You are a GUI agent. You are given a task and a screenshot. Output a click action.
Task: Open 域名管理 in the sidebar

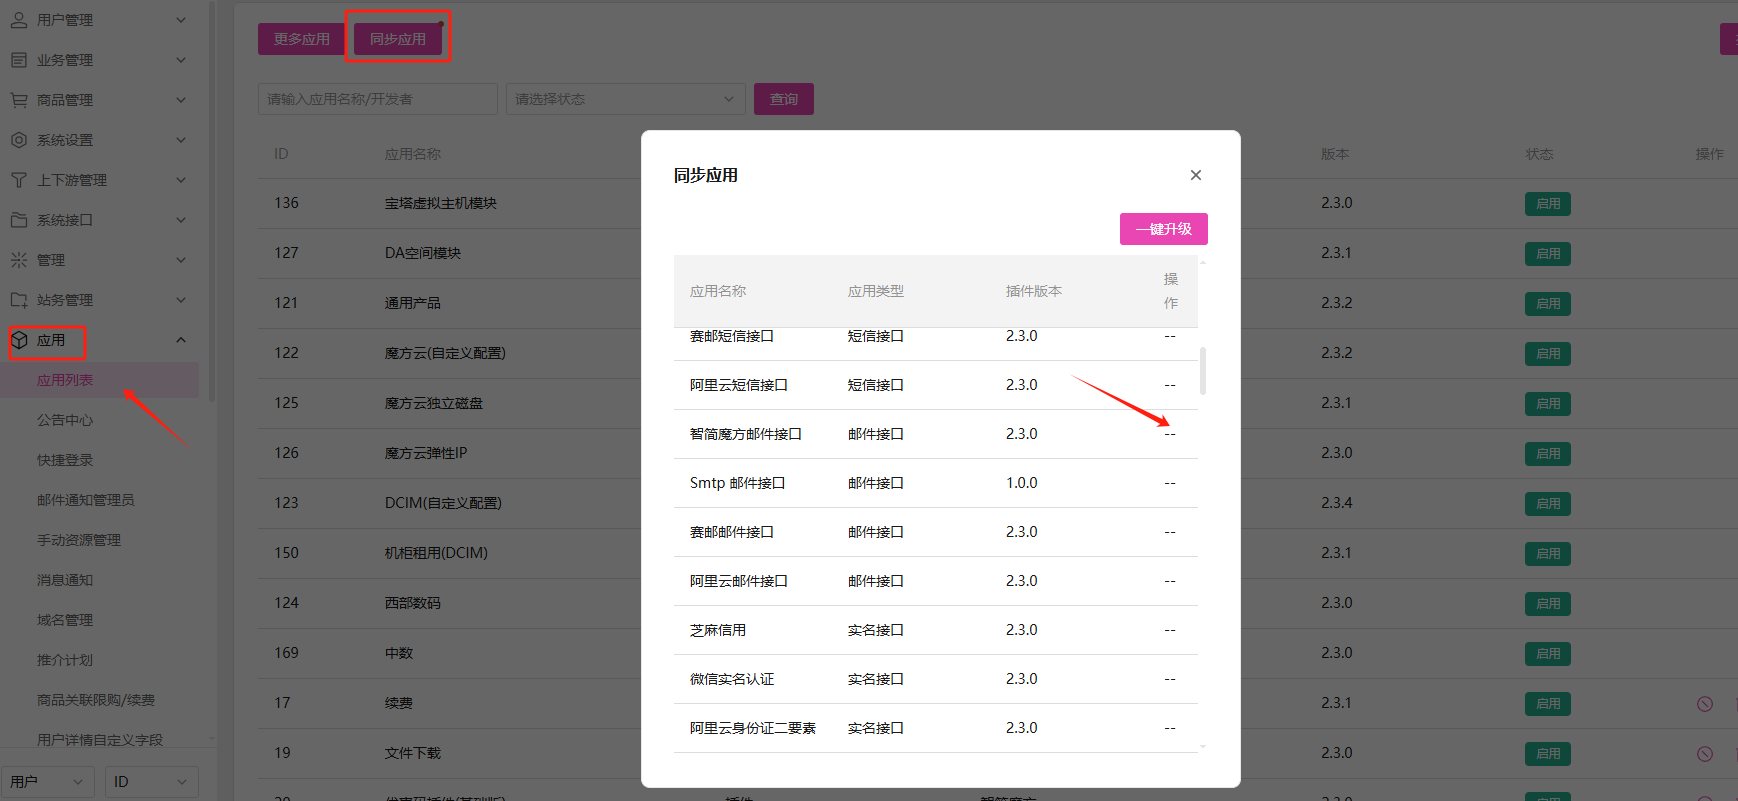tap(65, 620)
